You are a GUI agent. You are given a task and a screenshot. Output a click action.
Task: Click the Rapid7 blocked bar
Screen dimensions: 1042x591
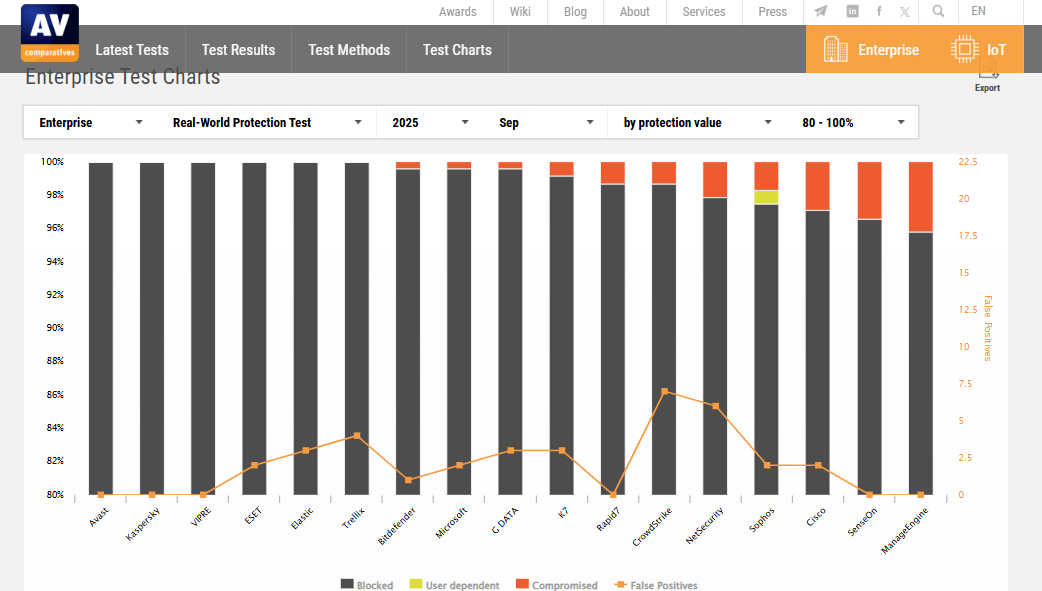613,340
